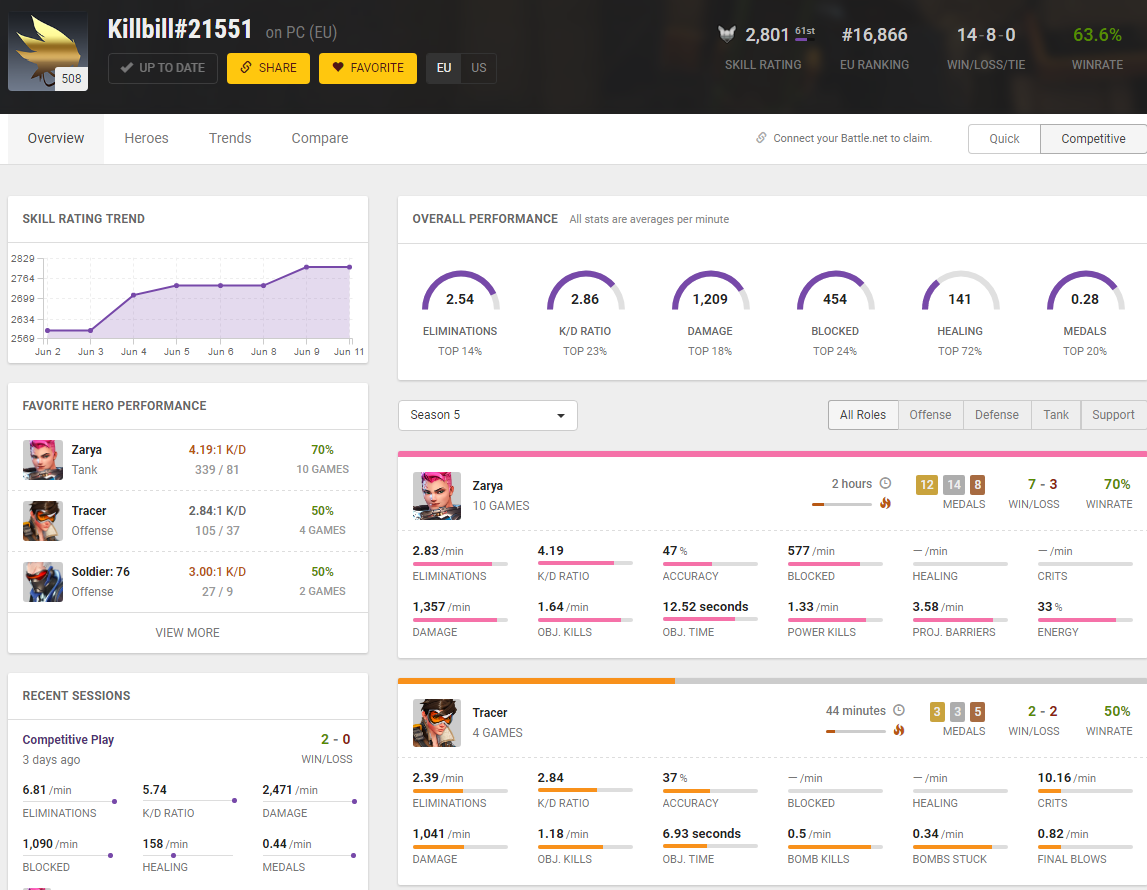Image resolution: width=1147 pixels, height=890 pixels.
Task: Filter heroes by Tank role
Action: point(1056,415)
